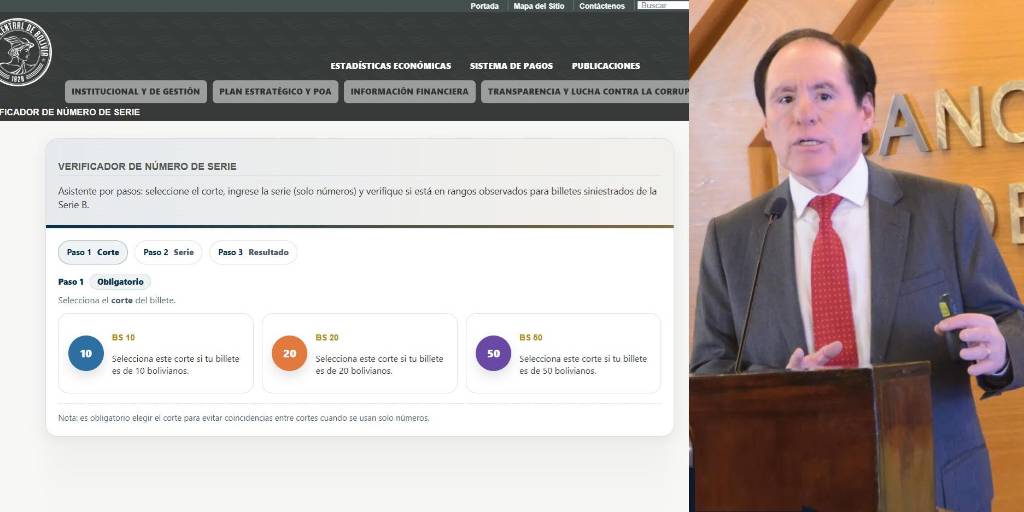Expand the Plan Estratégico y POA menu

point(275,92)
